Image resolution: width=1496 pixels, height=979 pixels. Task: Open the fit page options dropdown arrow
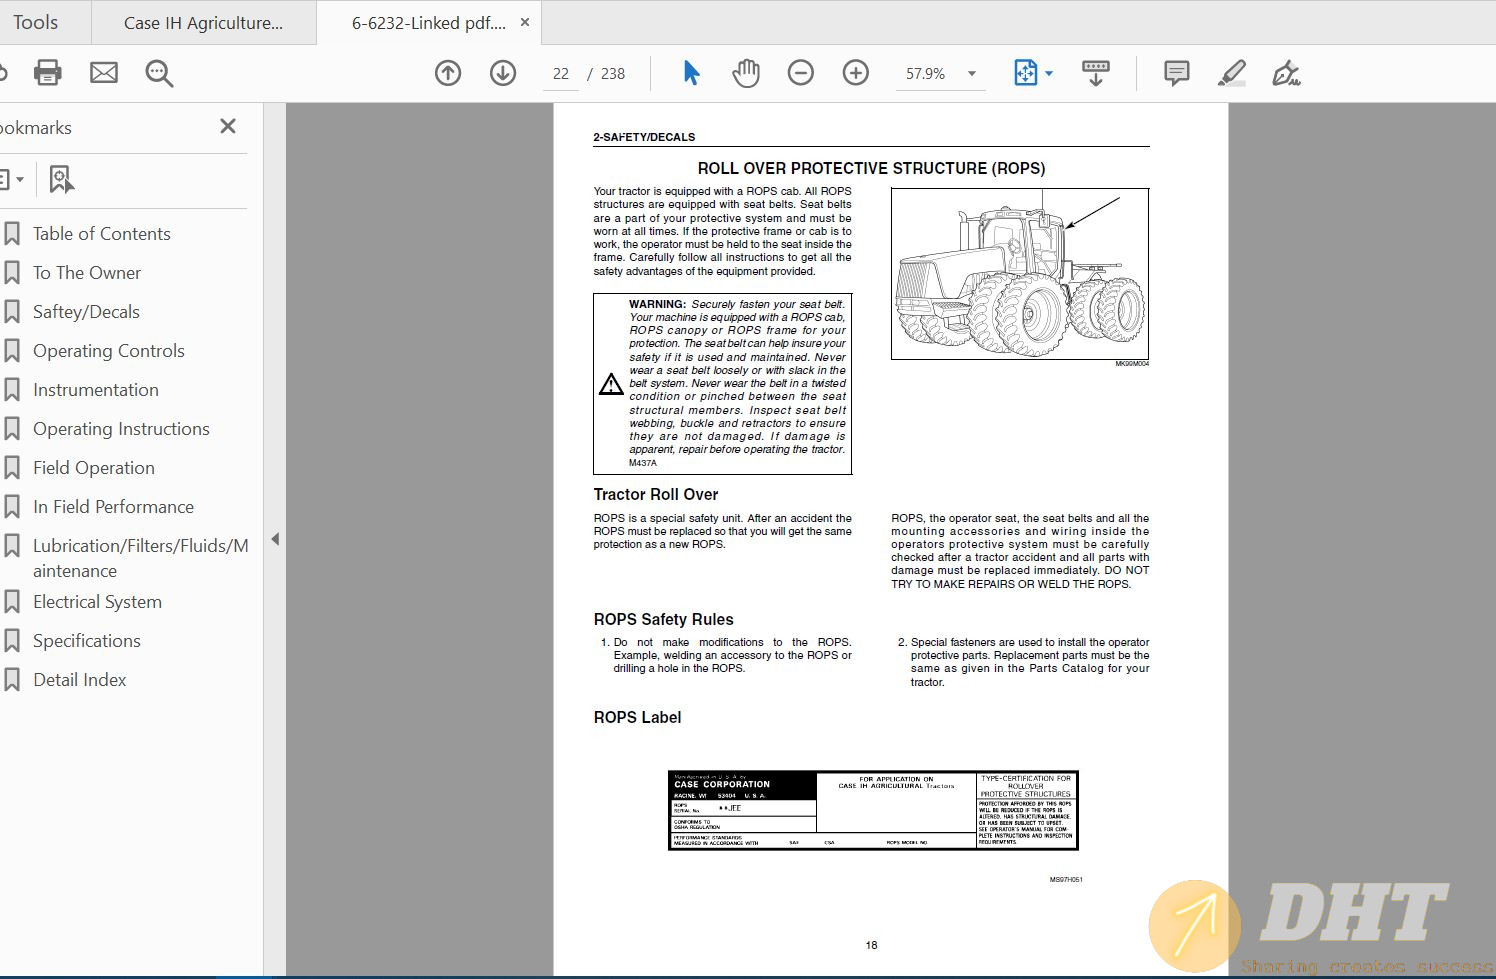pyautogui.click(x=1049, y=73)
